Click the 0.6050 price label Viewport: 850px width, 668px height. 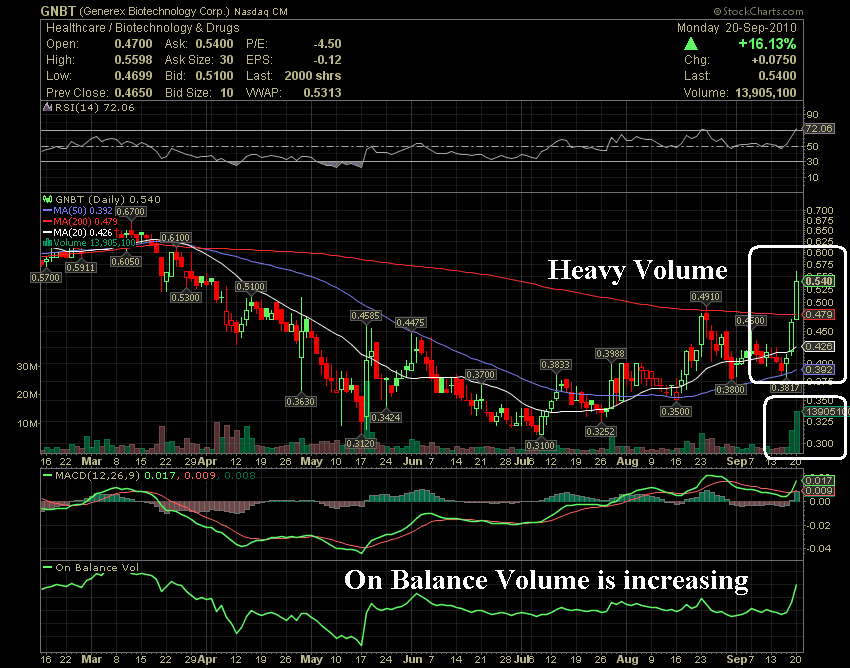[126, 261]
